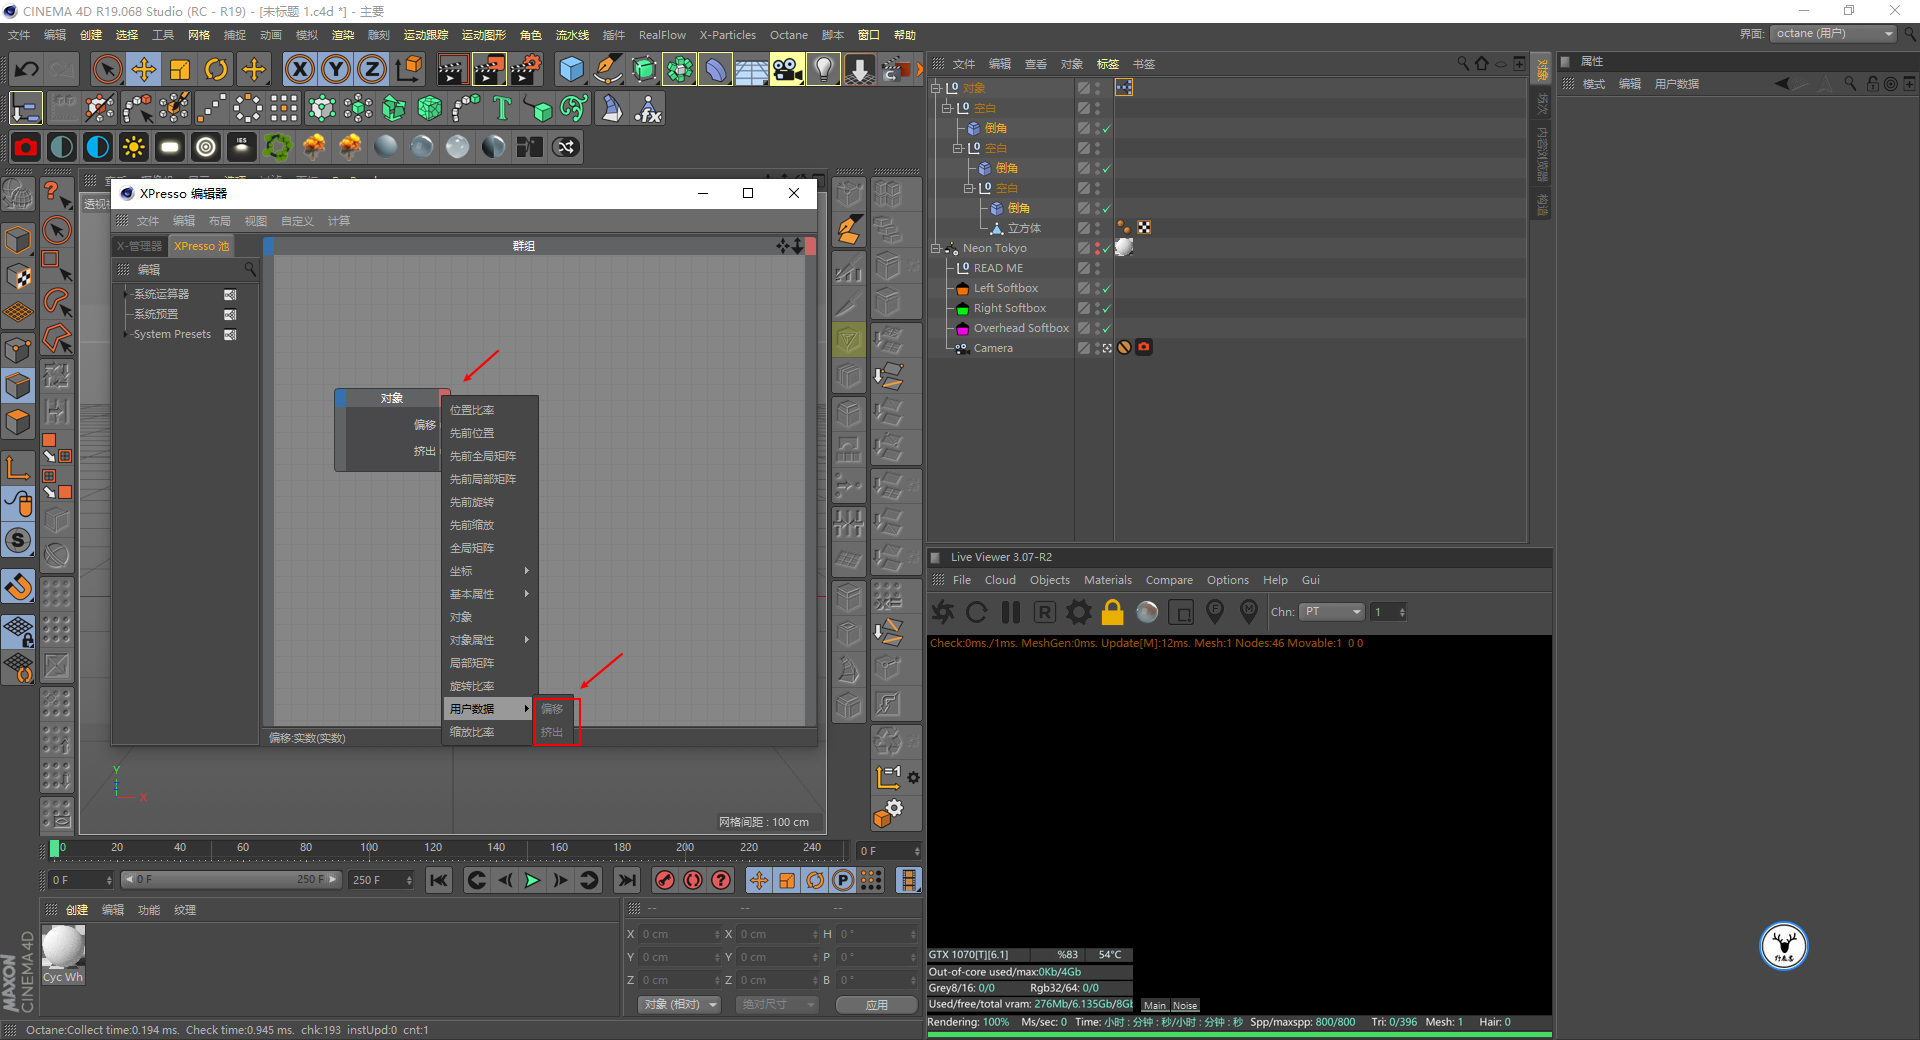Collapse the Neon Tokyo tree group
1920x1040 pixels.
[936, 248]
